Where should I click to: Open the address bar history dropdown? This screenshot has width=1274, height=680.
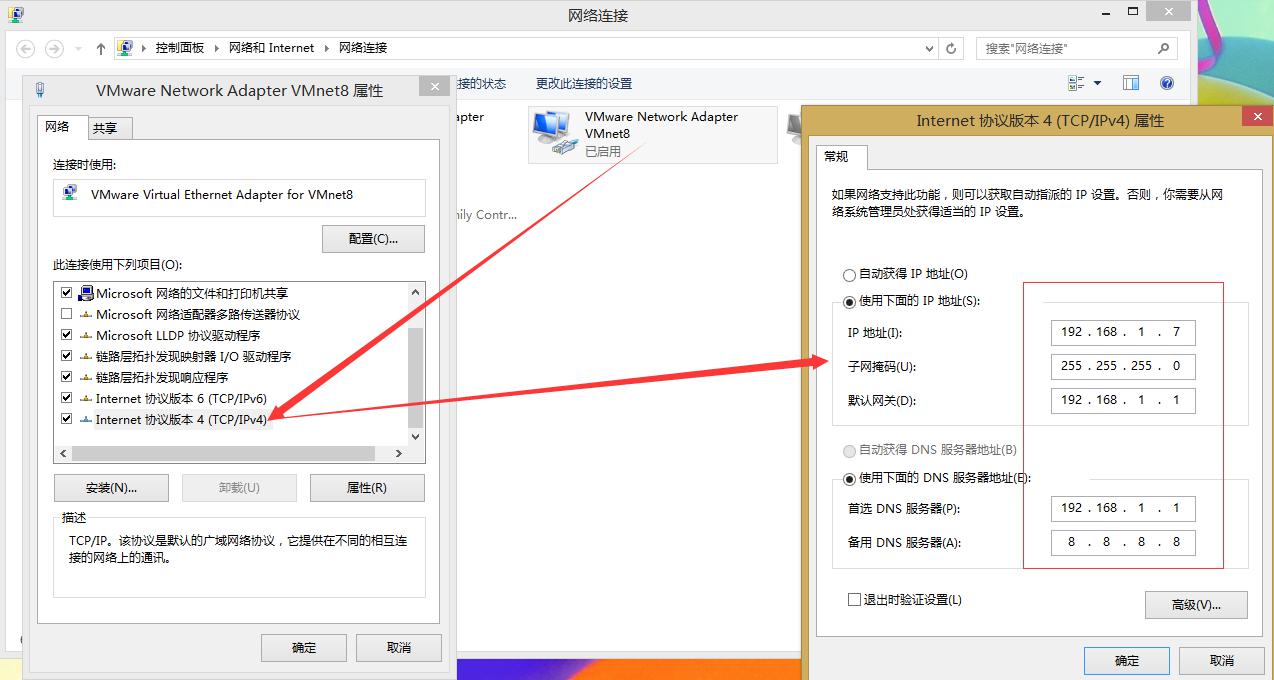[930, 48]
